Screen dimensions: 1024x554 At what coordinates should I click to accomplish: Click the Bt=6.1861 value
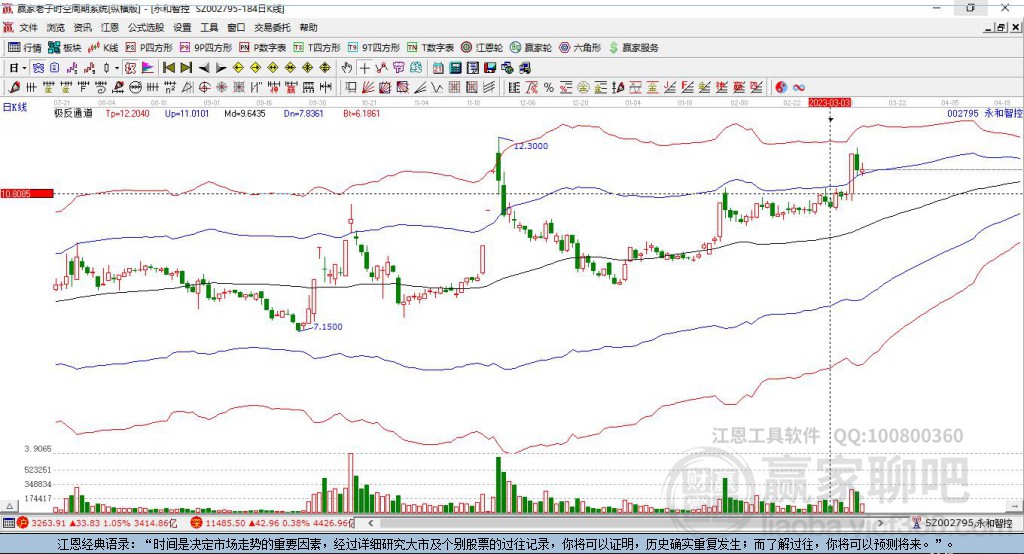click(362, 113)
